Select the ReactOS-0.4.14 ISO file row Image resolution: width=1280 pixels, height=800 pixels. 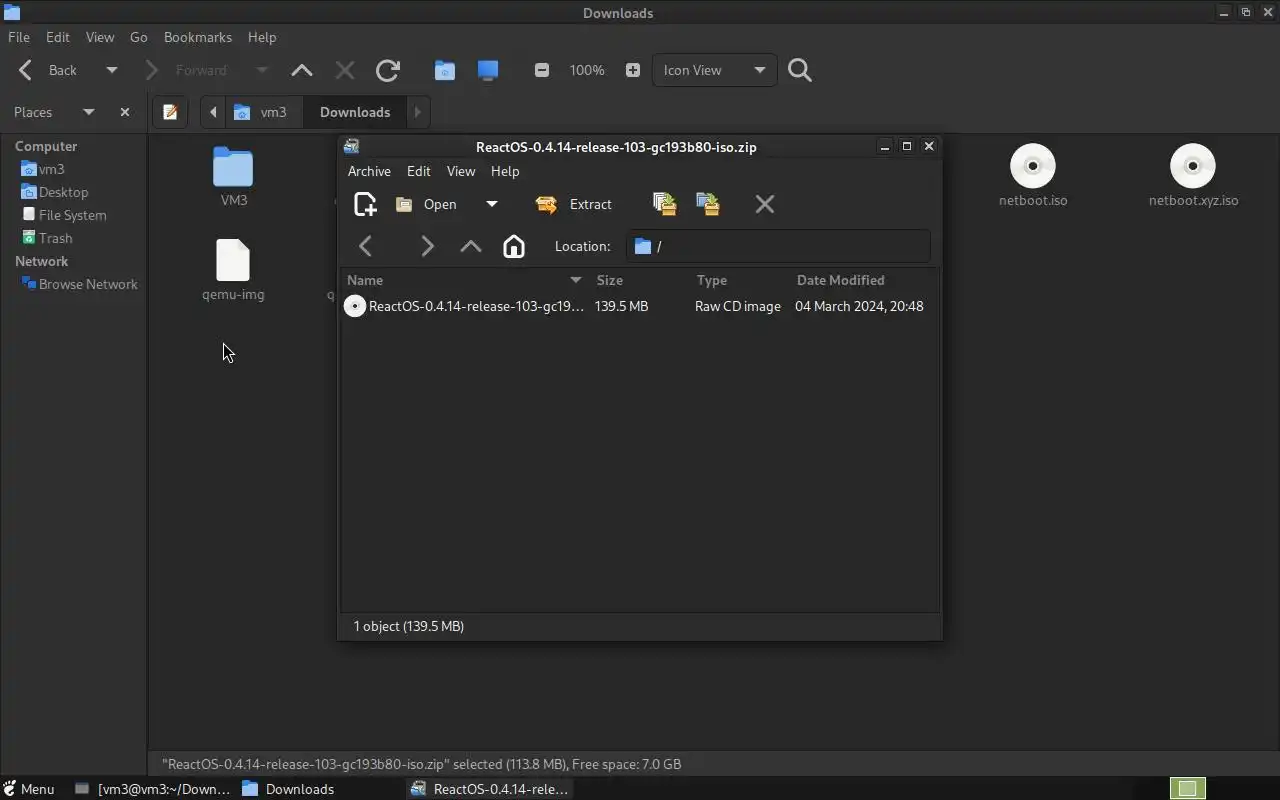click(640, 306)
